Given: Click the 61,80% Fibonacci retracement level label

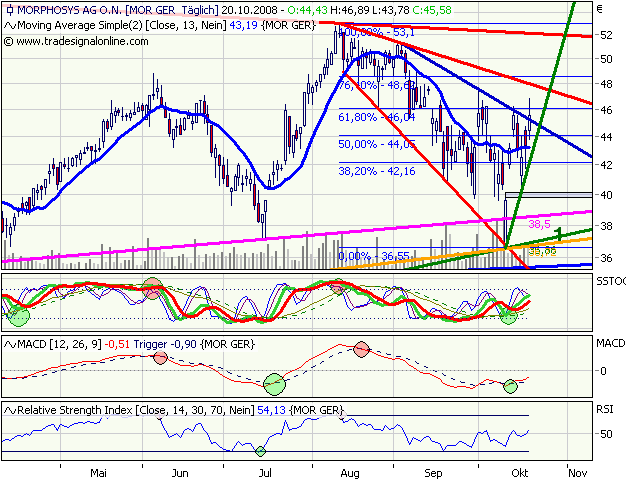Looking at the screenshot, I should [376, 117].
